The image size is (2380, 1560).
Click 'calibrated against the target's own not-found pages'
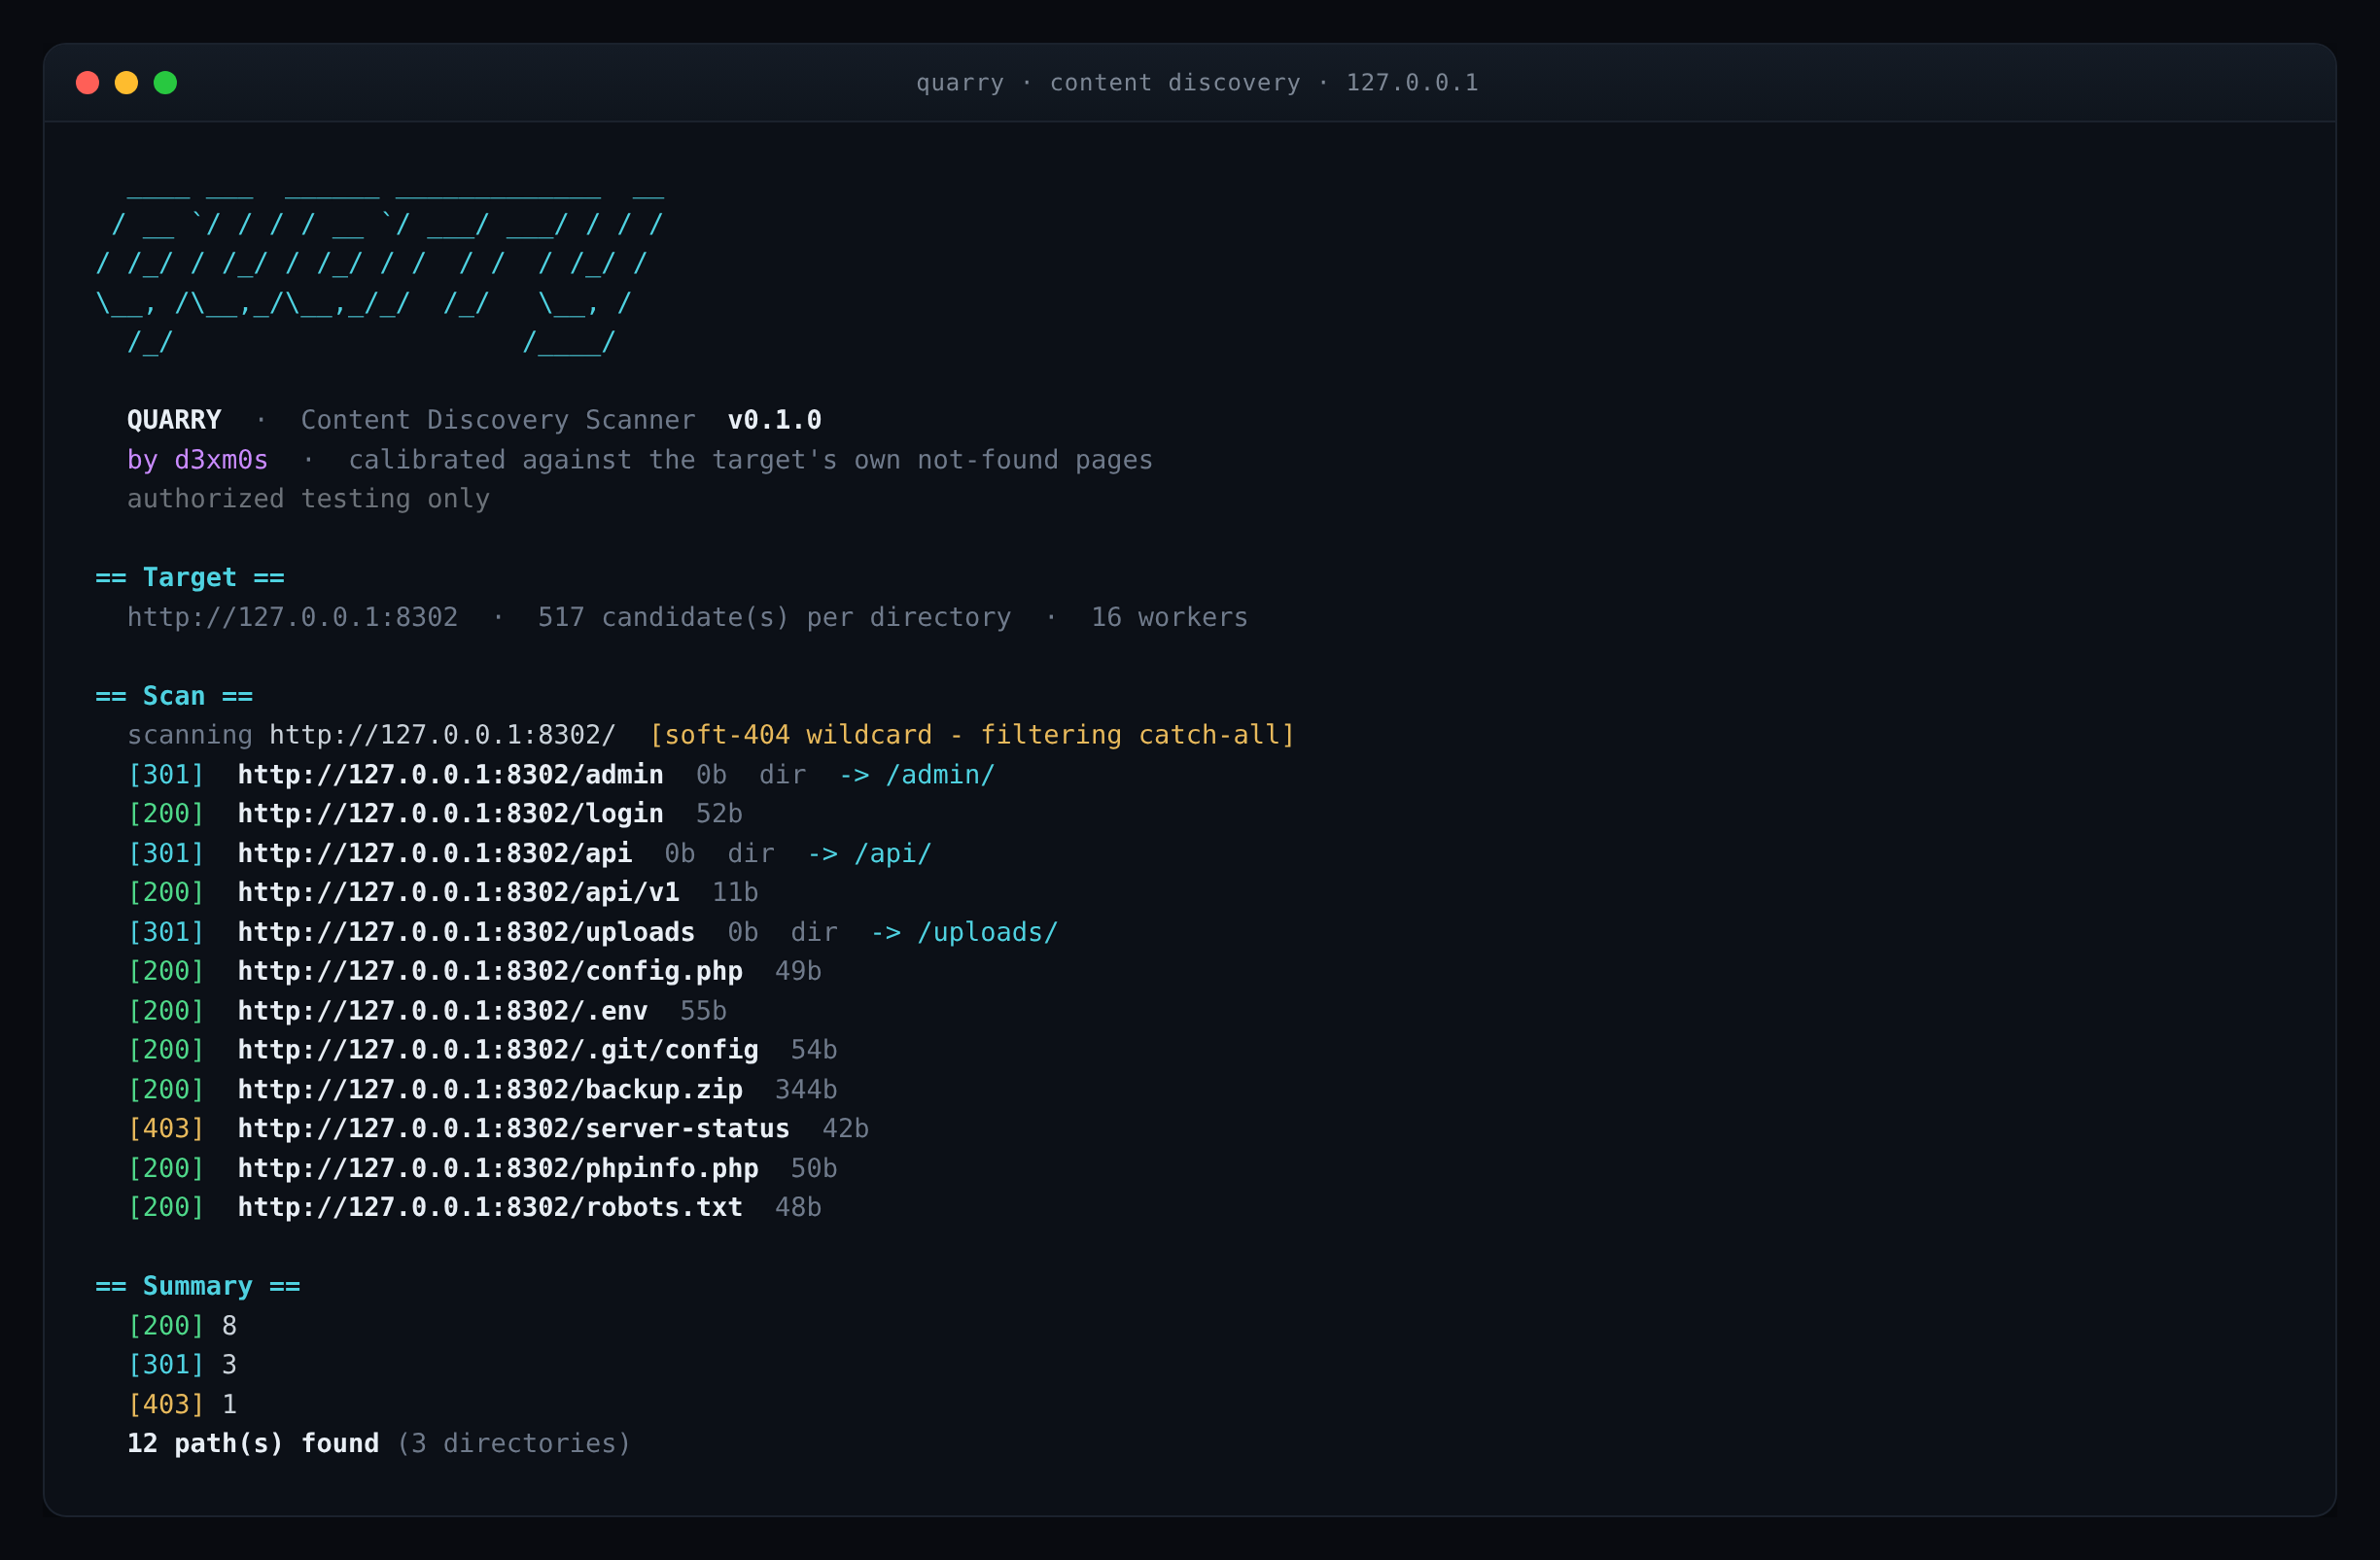click(x=750, y=460)
